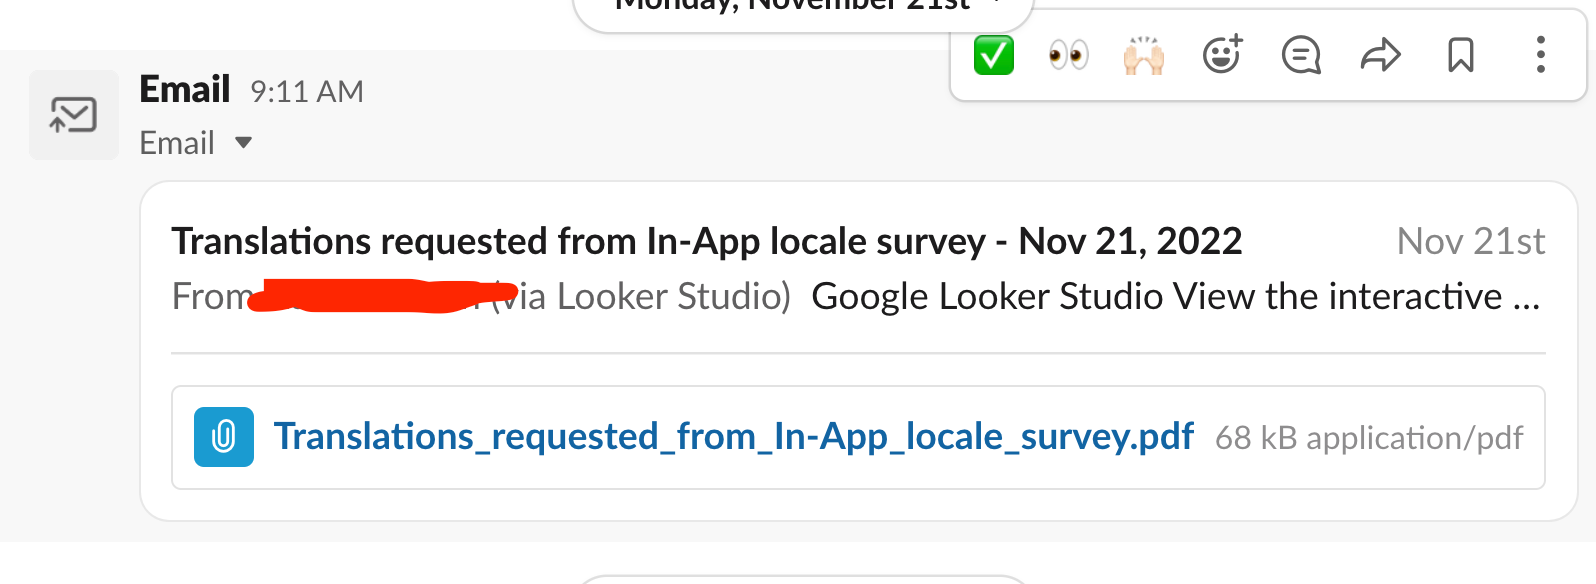Open the add reaction emoji picker
The width and height of the screenshot is (1596, 584).
point(1222,55)
